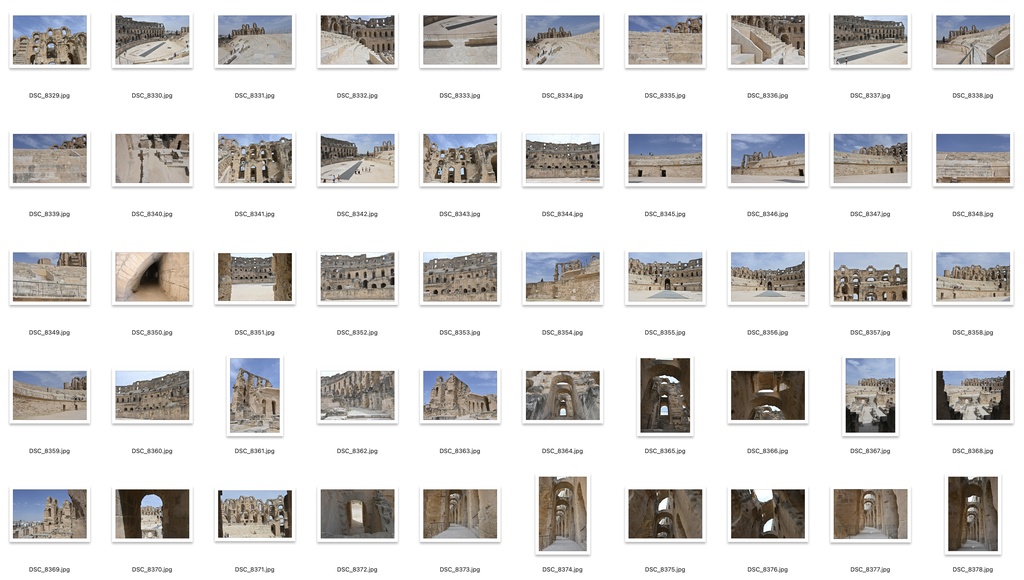The image size is (1024, 580).
Task: Select the DSC_8340.jpg close-up stonework photo
Action: (151, 158)
